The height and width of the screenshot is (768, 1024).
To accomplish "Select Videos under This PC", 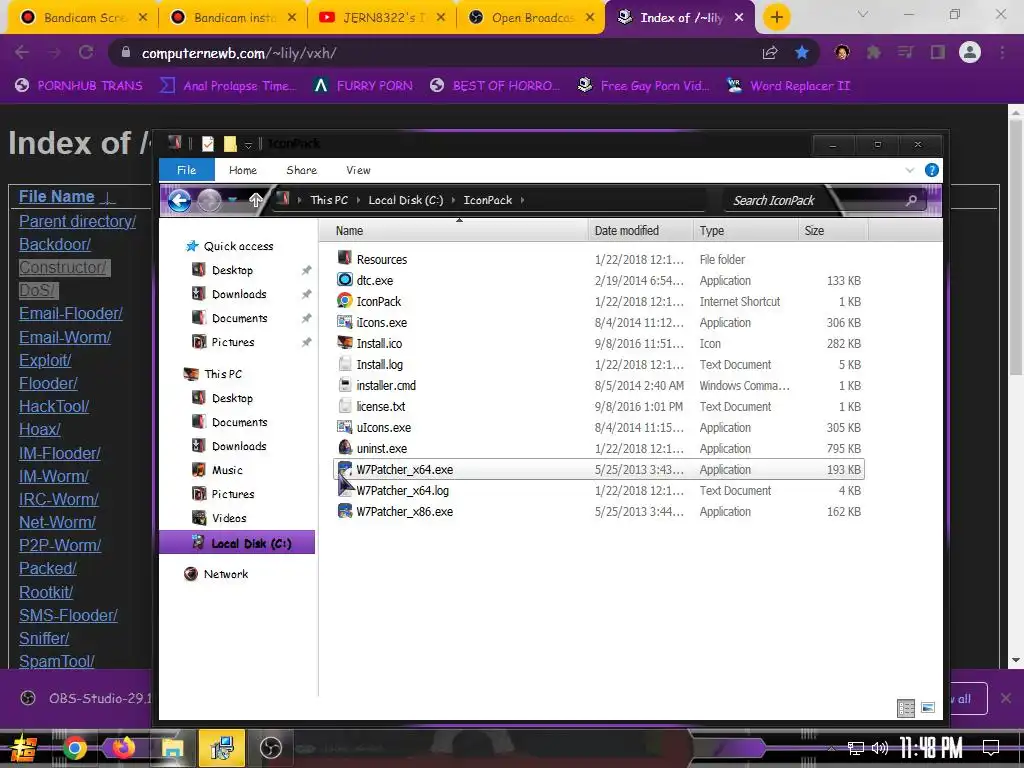I will pyautogui.click(x=229, y=518).
